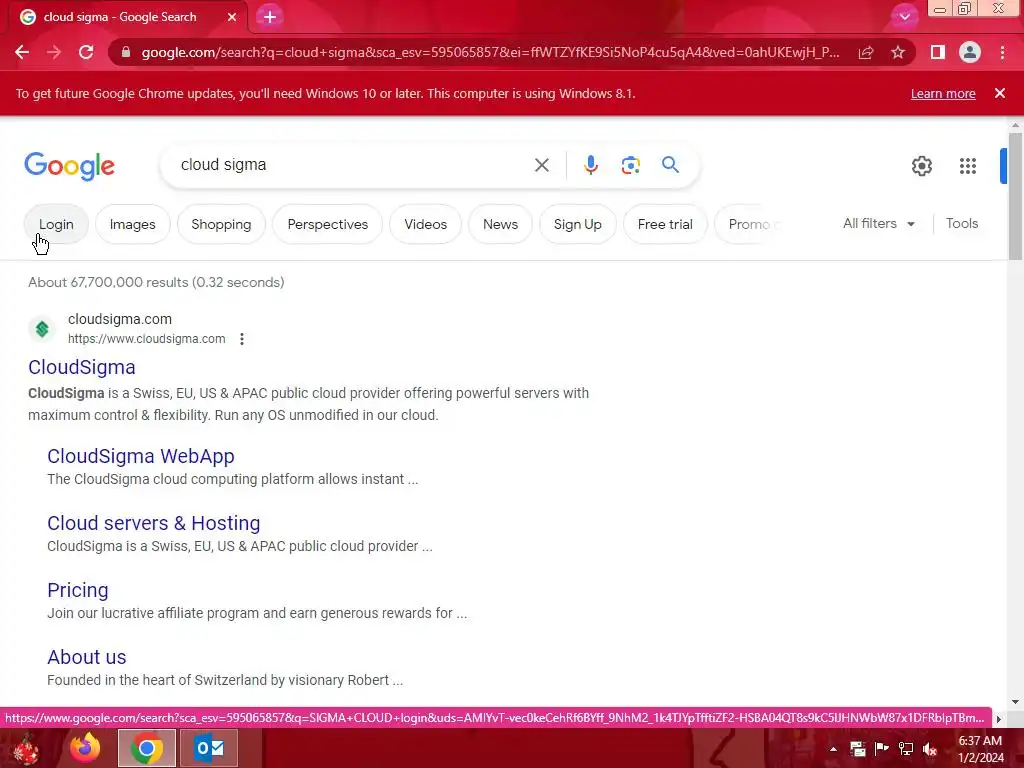
Task: Open Chrome's three-dot menu
Action: coord(1002,52)
